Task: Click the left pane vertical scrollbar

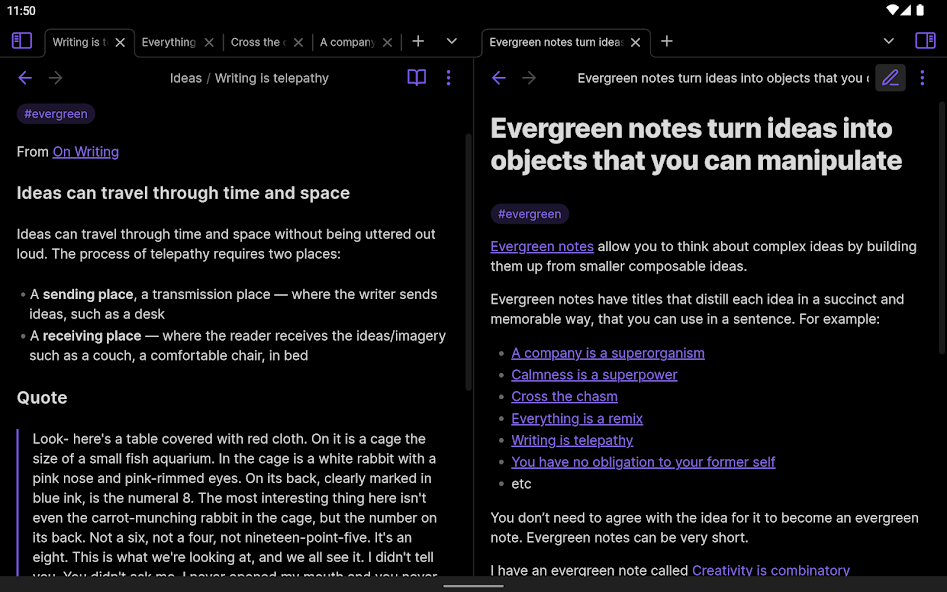Action: [468, 260]
